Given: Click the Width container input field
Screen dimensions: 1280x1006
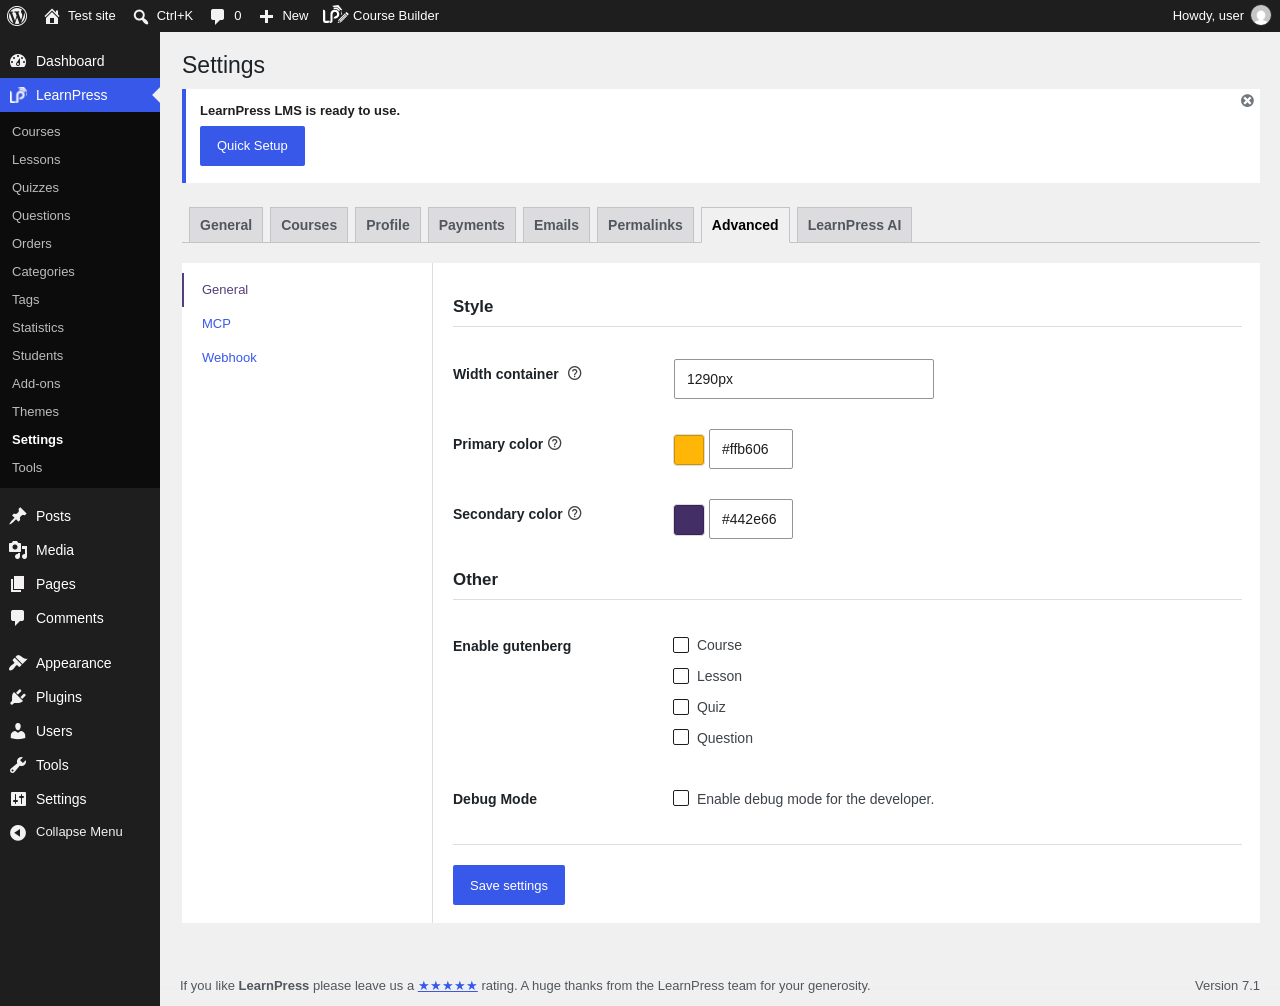Looking at the screenshot, I should [x=804, y=379].
